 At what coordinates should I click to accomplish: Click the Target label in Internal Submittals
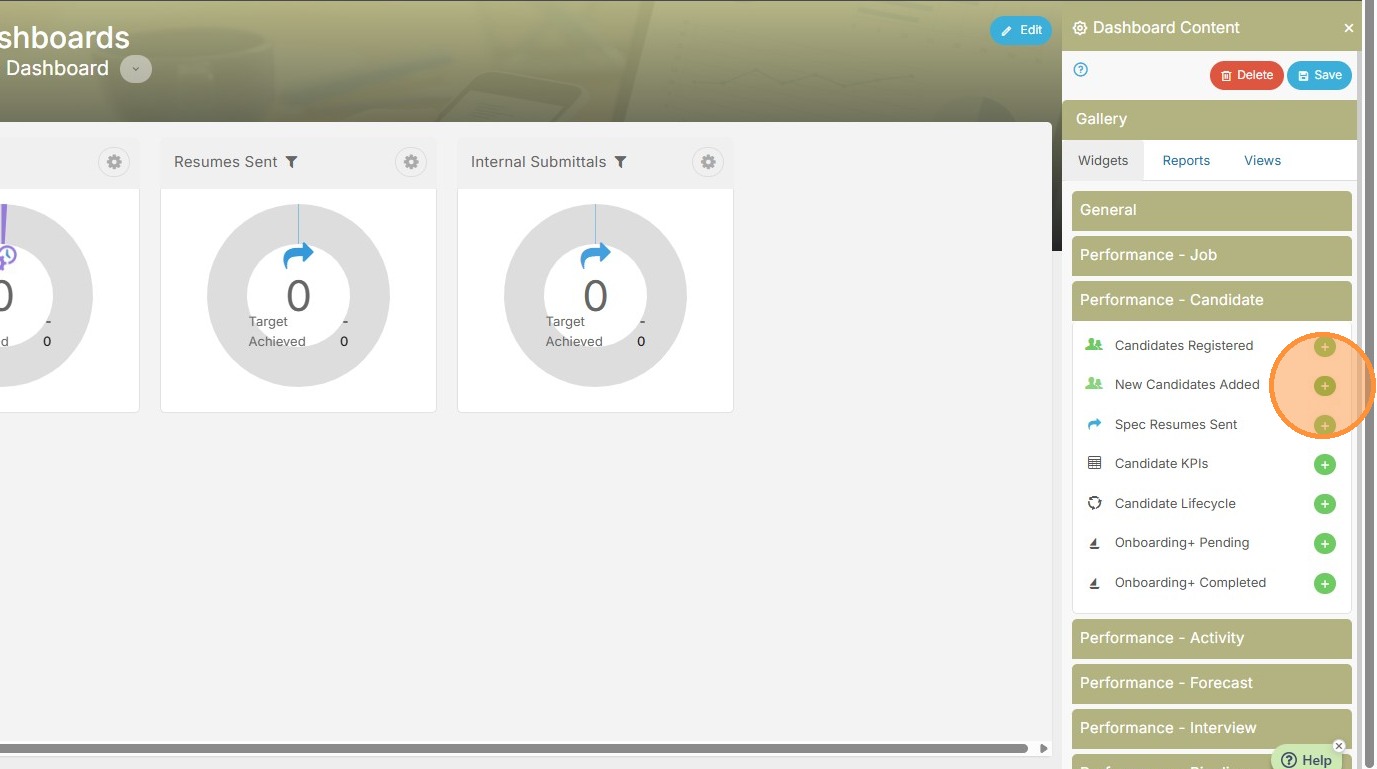[x=565, y=322]
